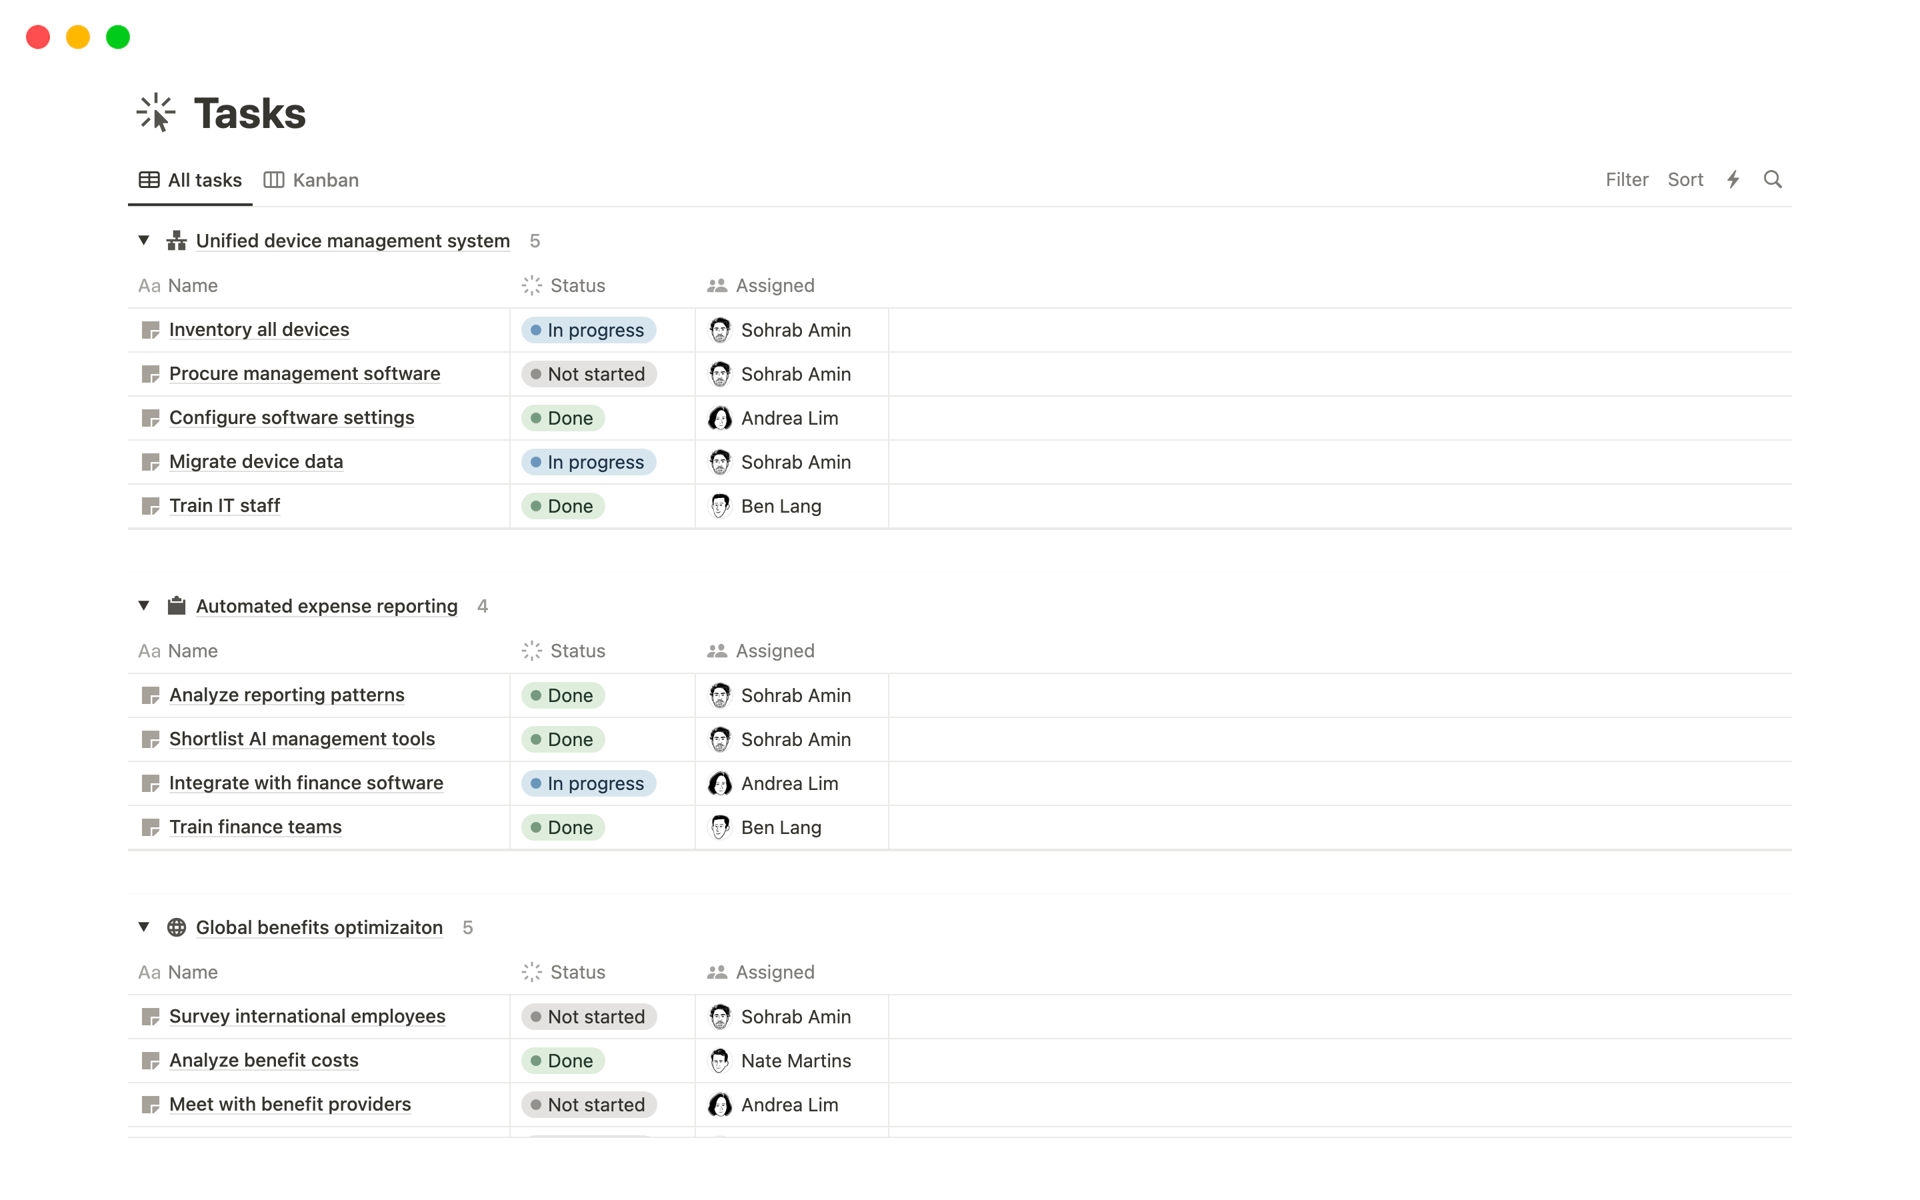Click the sparkle page icon next to Tasks title
The image size is (1920, 1200).
155,112
